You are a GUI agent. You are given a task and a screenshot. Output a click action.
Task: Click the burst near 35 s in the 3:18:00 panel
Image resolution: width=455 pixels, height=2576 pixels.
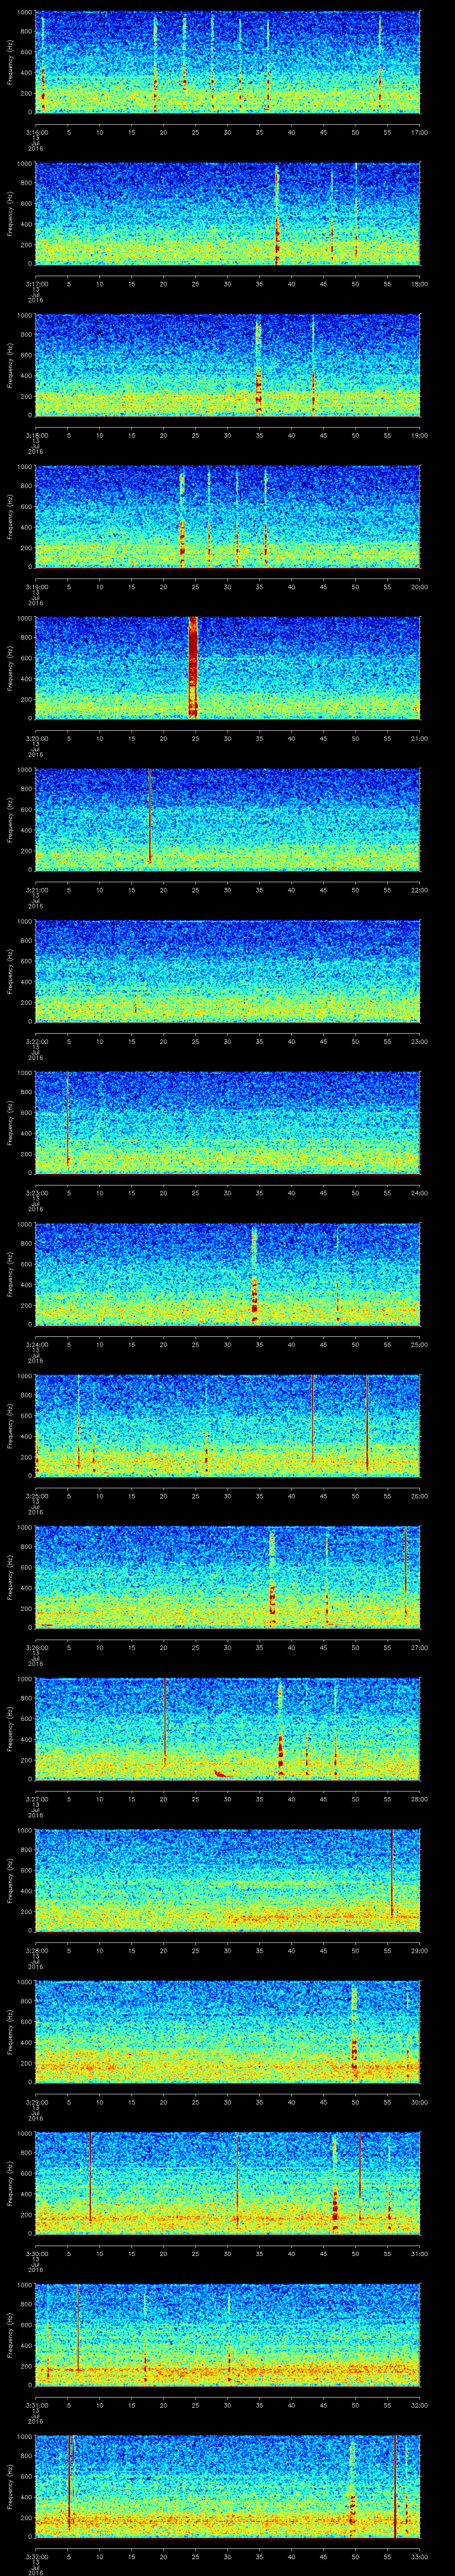tap(258, 366)
